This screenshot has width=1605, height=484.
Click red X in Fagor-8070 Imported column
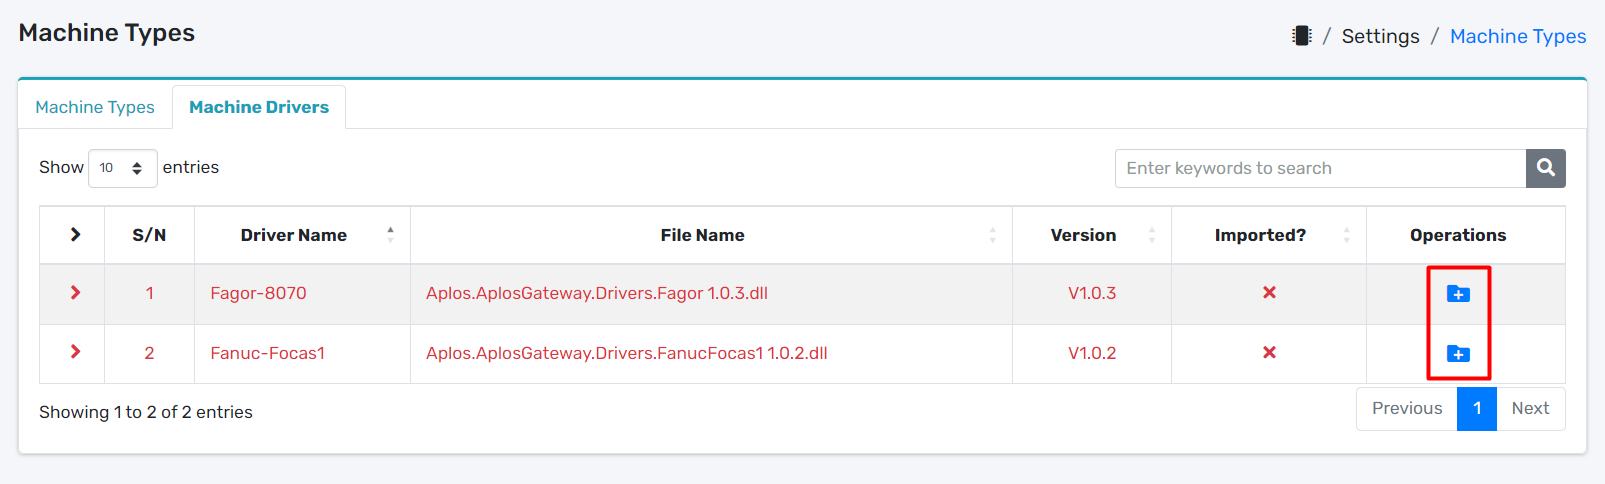coord(1269,293)
